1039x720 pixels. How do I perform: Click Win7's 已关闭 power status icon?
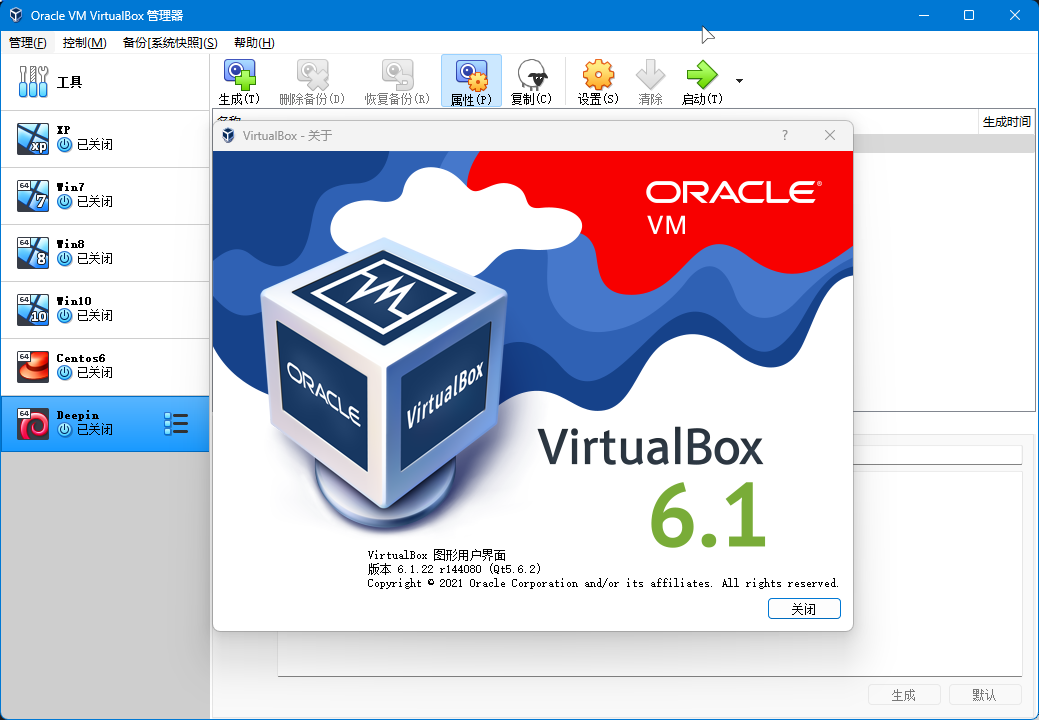[64, 201]
